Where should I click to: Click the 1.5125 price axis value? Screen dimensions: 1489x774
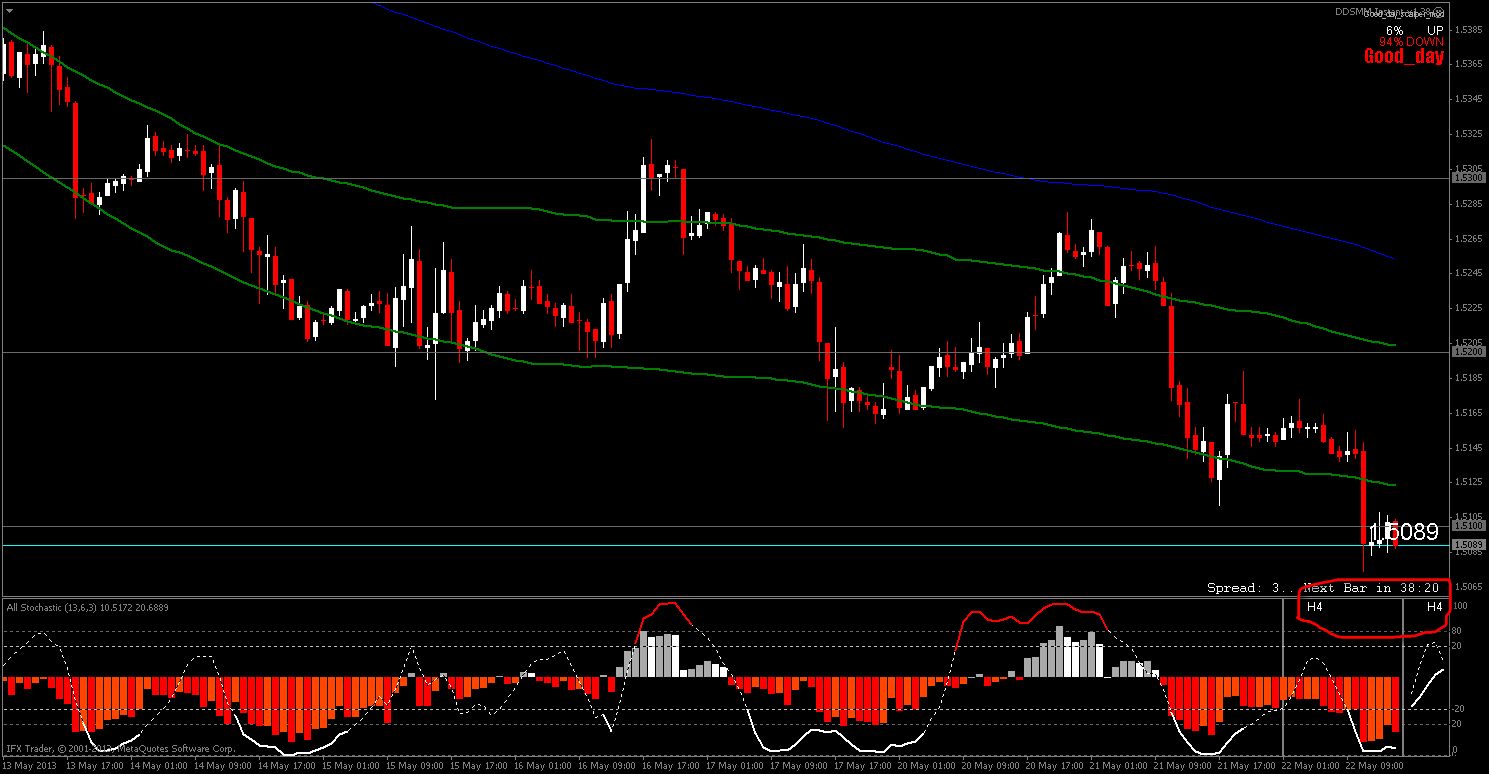[1468, 482]
